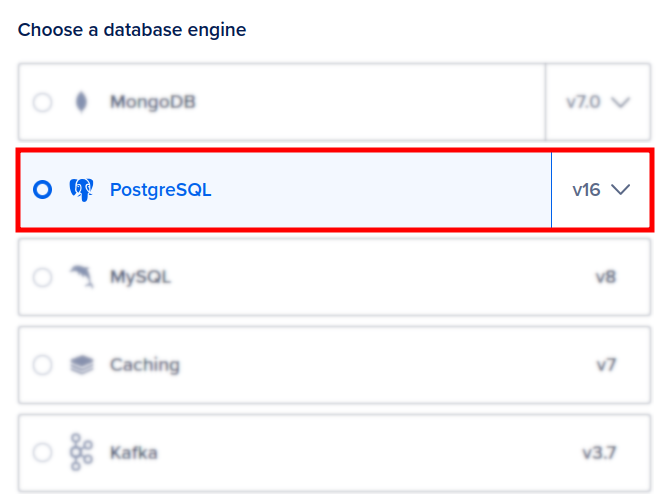
Task: Expand the PostgreSQL v16 version dropdown
Action: (600, 190)
